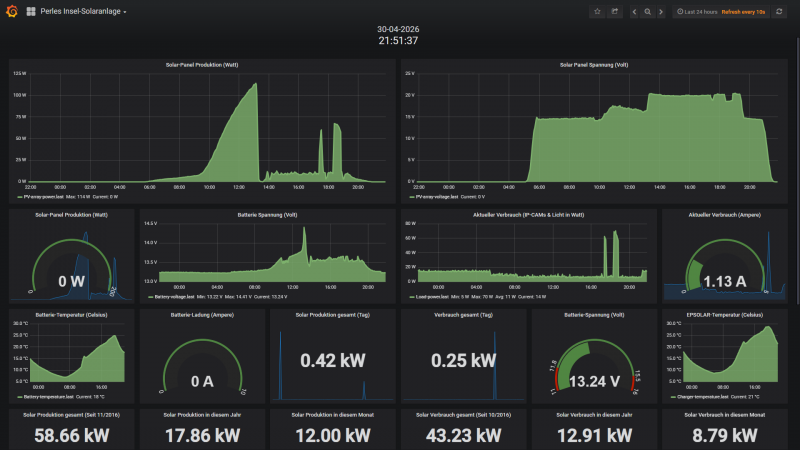Click the Refresh every 10s label
Image resolution: width=800 pixels, height=450 pixels.
743,12
